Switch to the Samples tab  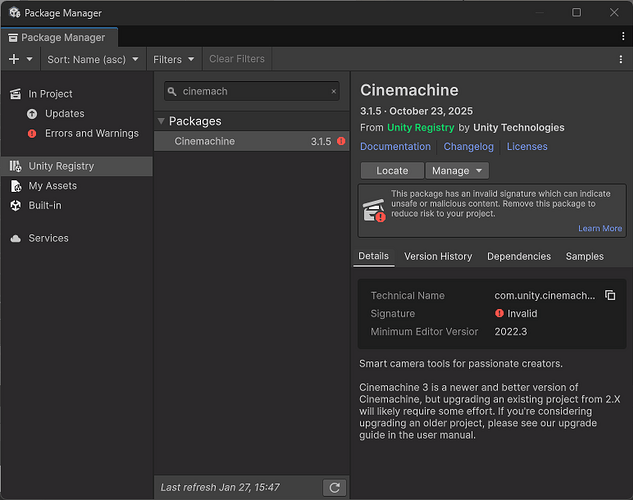pyautogui.click(x=584, y=256)
